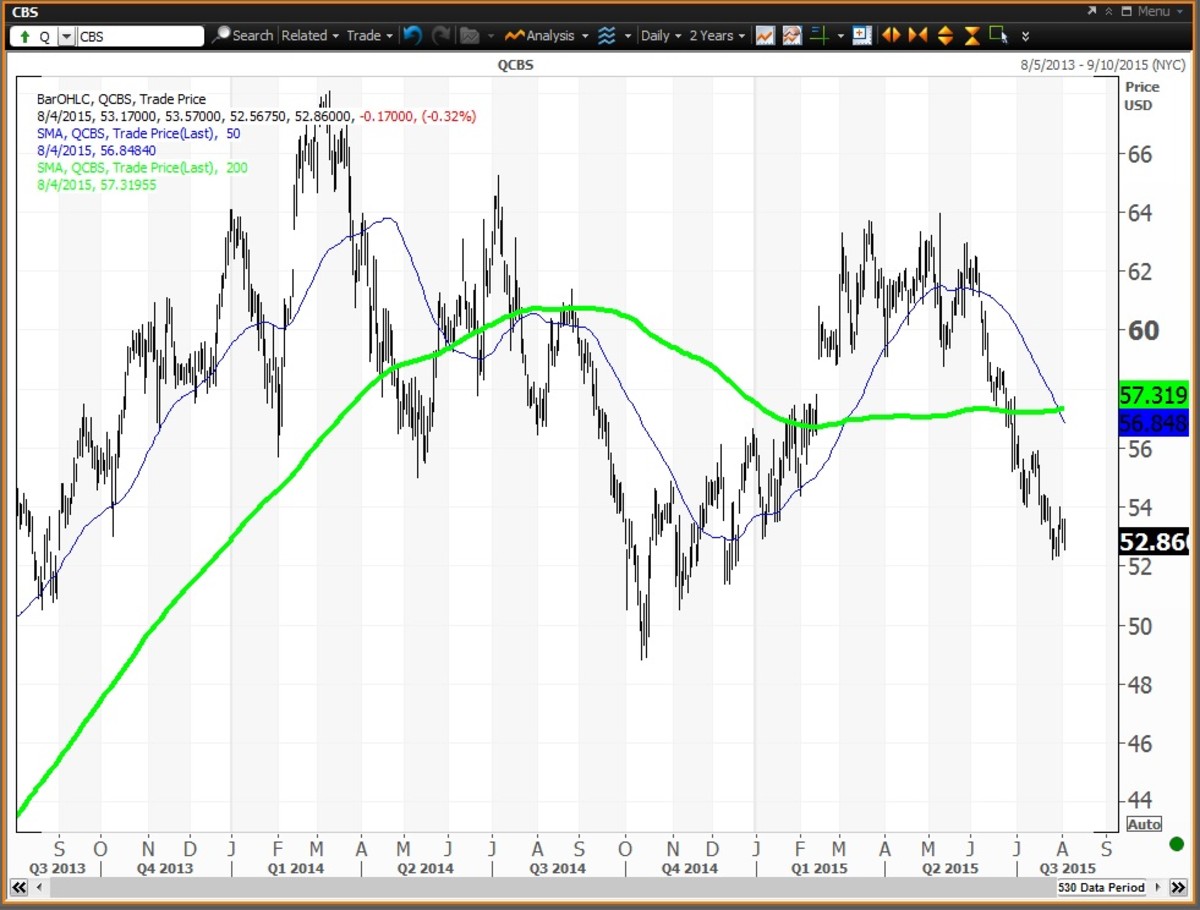This screenshot has height=910, width=1200.
Task: Click the overlay chart comparison icon
Action: (x=792, y=35)
